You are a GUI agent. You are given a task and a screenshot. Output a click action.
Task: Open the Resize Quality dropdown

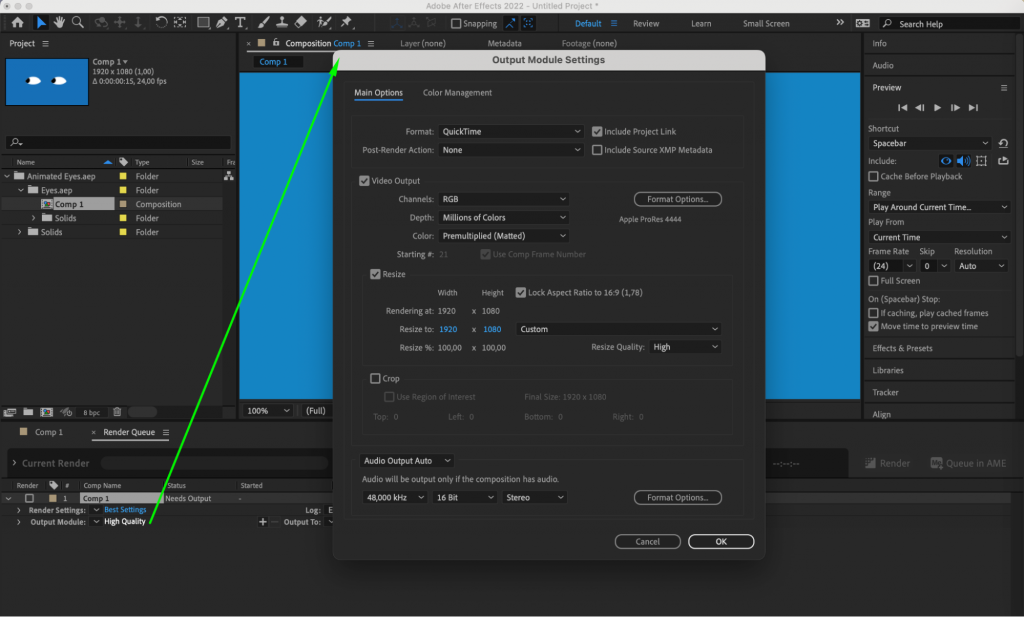coord(685,346)
